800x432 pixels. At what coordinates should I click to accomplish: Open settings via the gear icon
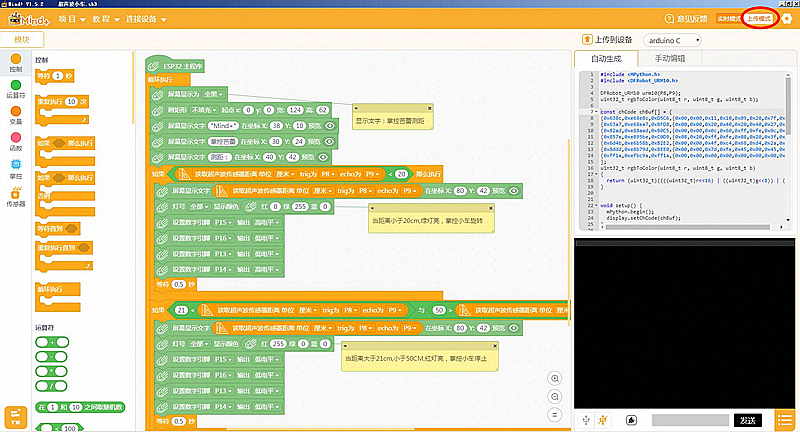pos(786,19)
